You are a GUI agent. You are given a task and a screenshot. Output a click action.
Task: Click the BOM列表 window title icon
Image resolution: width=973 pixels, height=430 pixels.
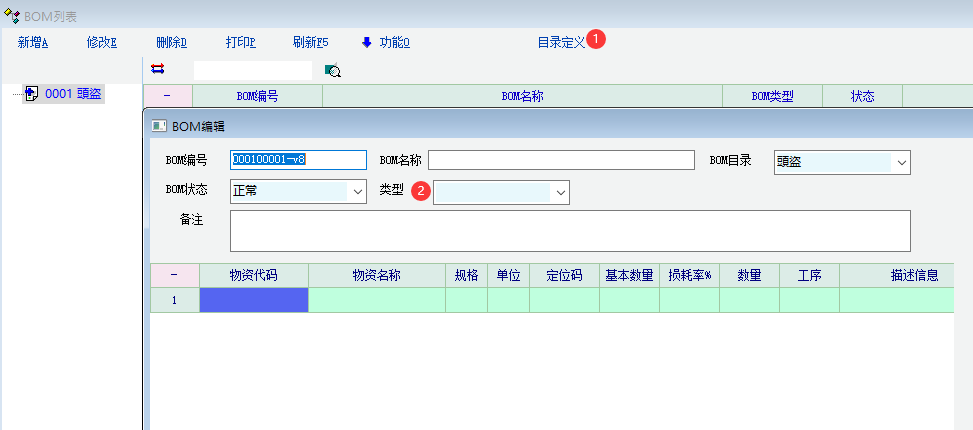click(x=12, y=16)
